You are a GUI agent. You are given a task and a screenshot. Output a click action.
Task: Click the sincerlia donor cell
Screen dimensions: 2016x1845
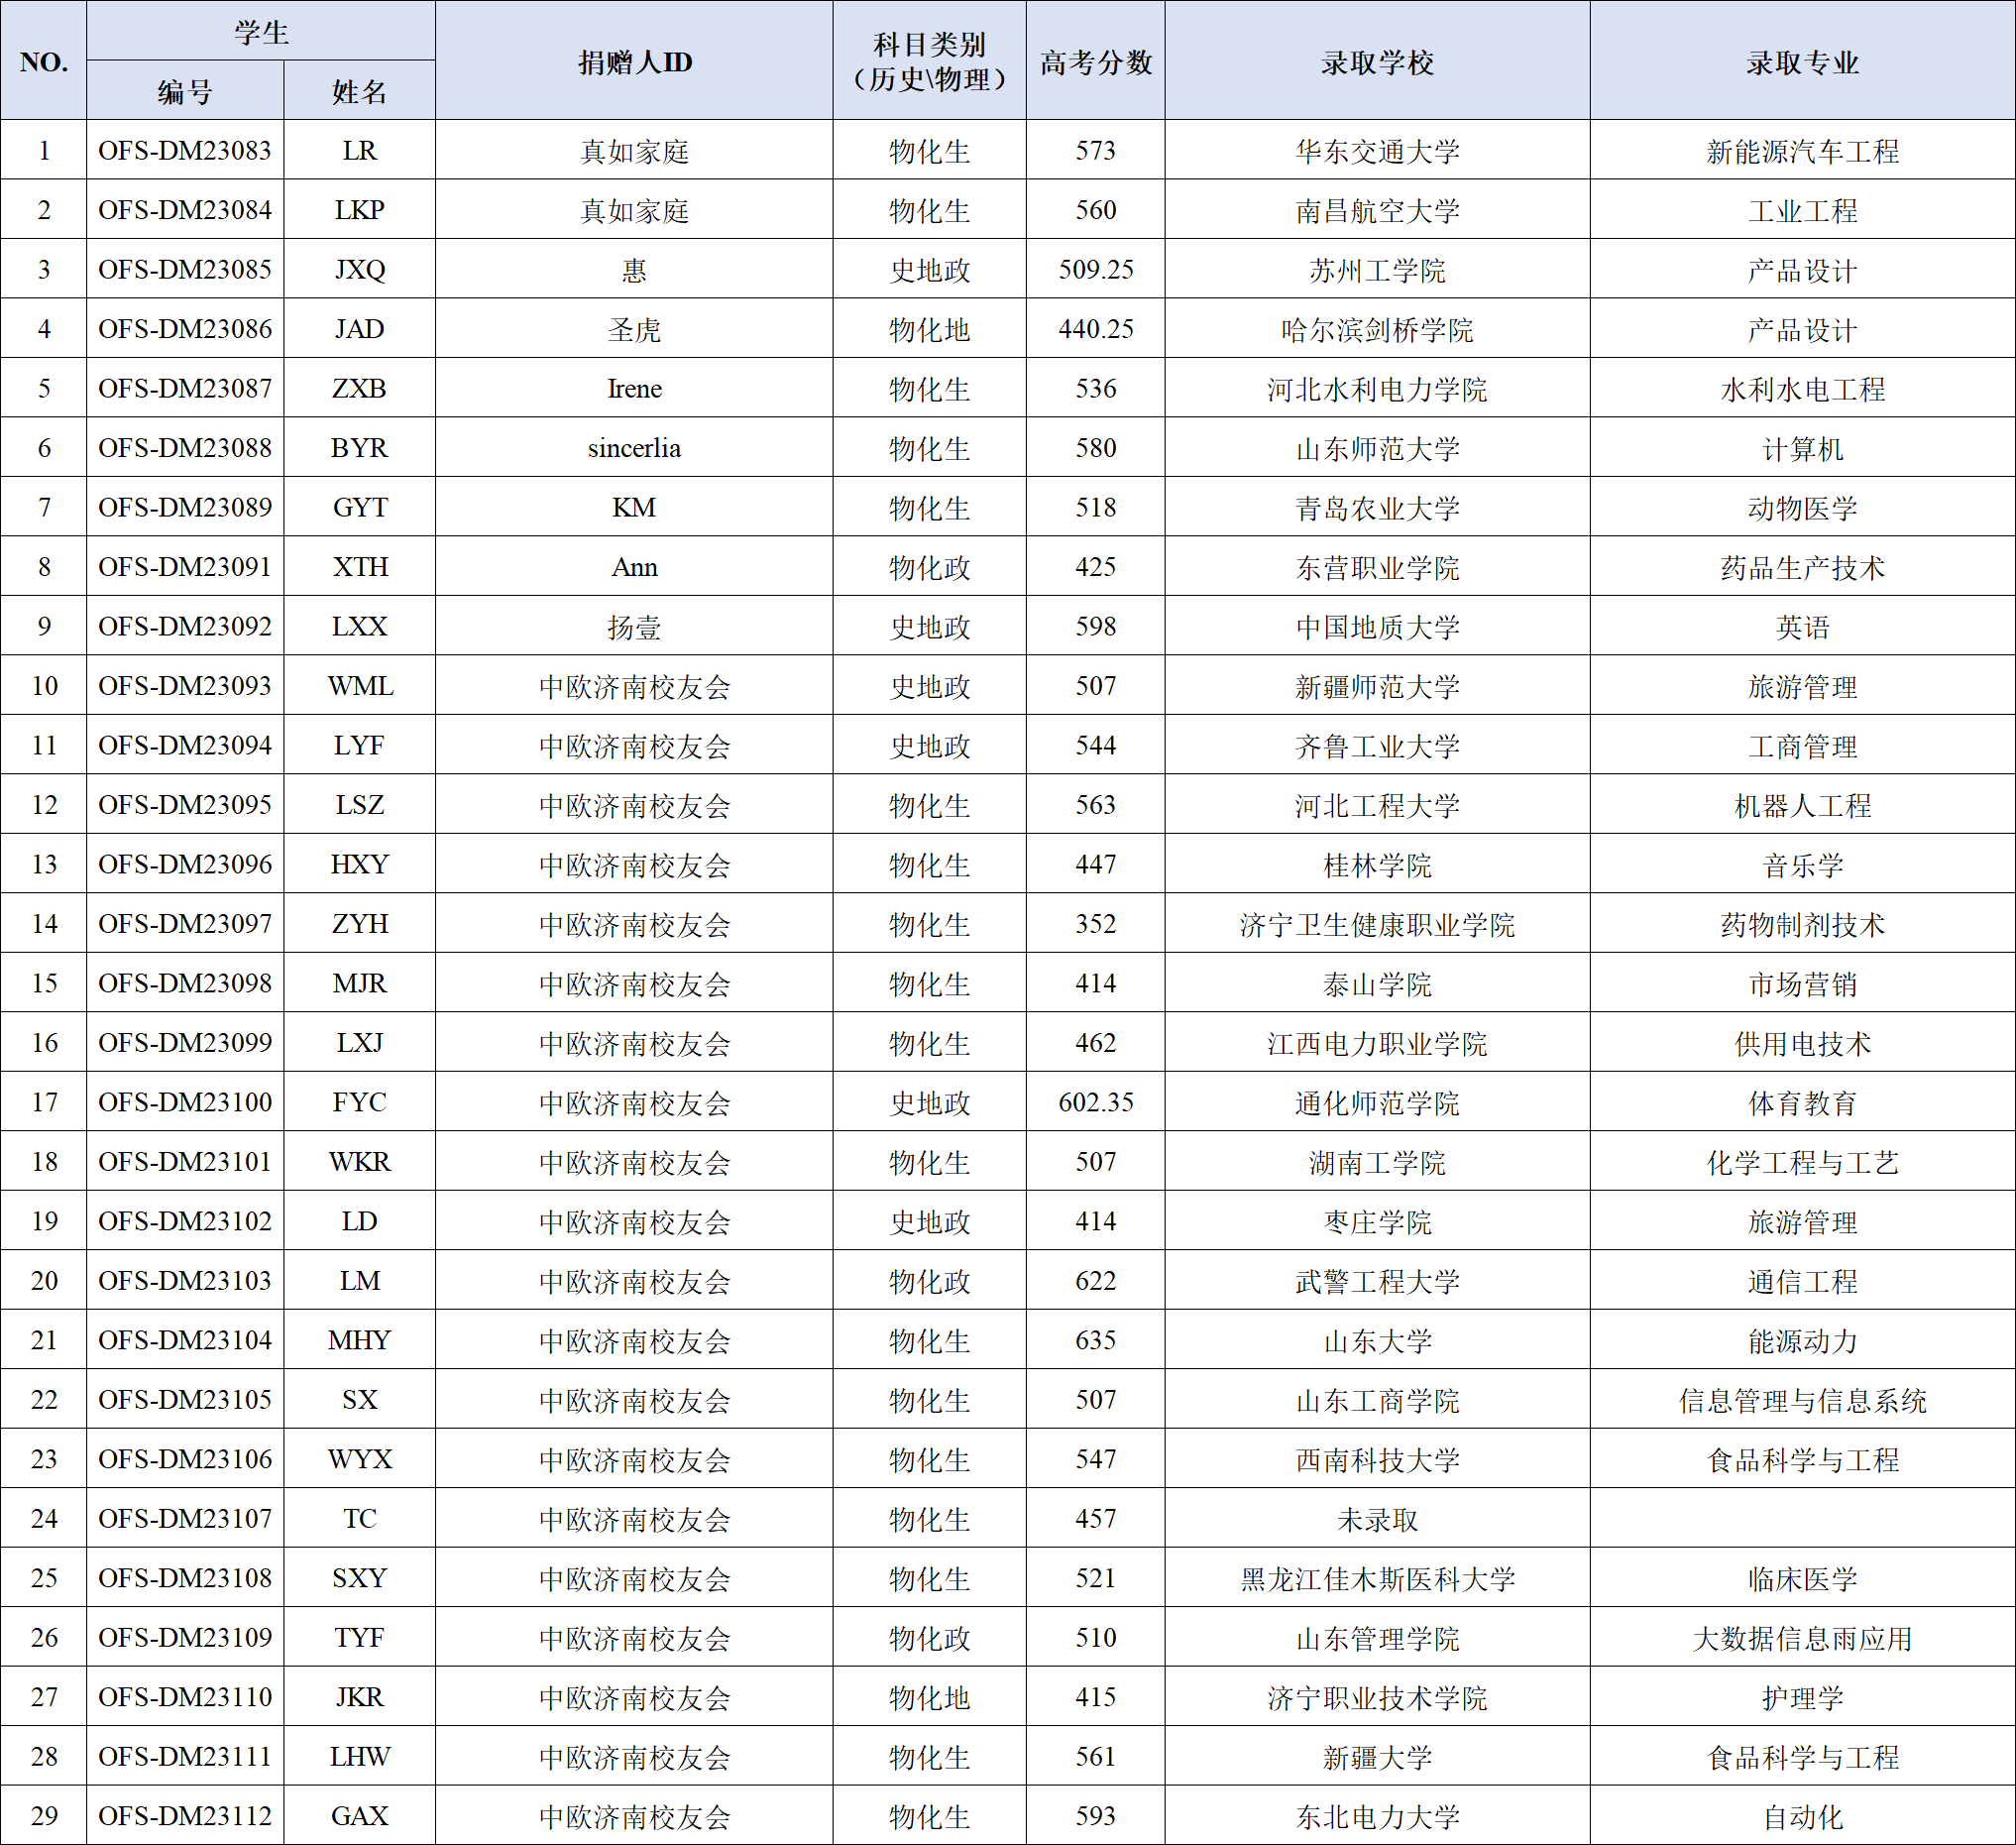click(x=634, y=447)
